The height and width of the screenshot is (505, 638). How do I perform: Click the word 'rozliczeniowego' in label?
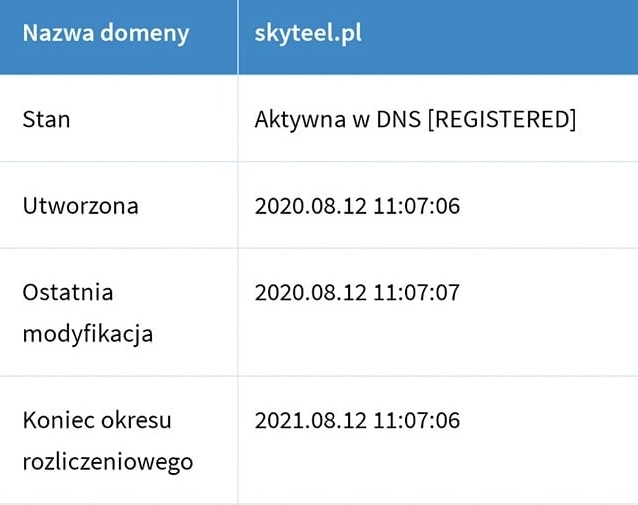108,463
